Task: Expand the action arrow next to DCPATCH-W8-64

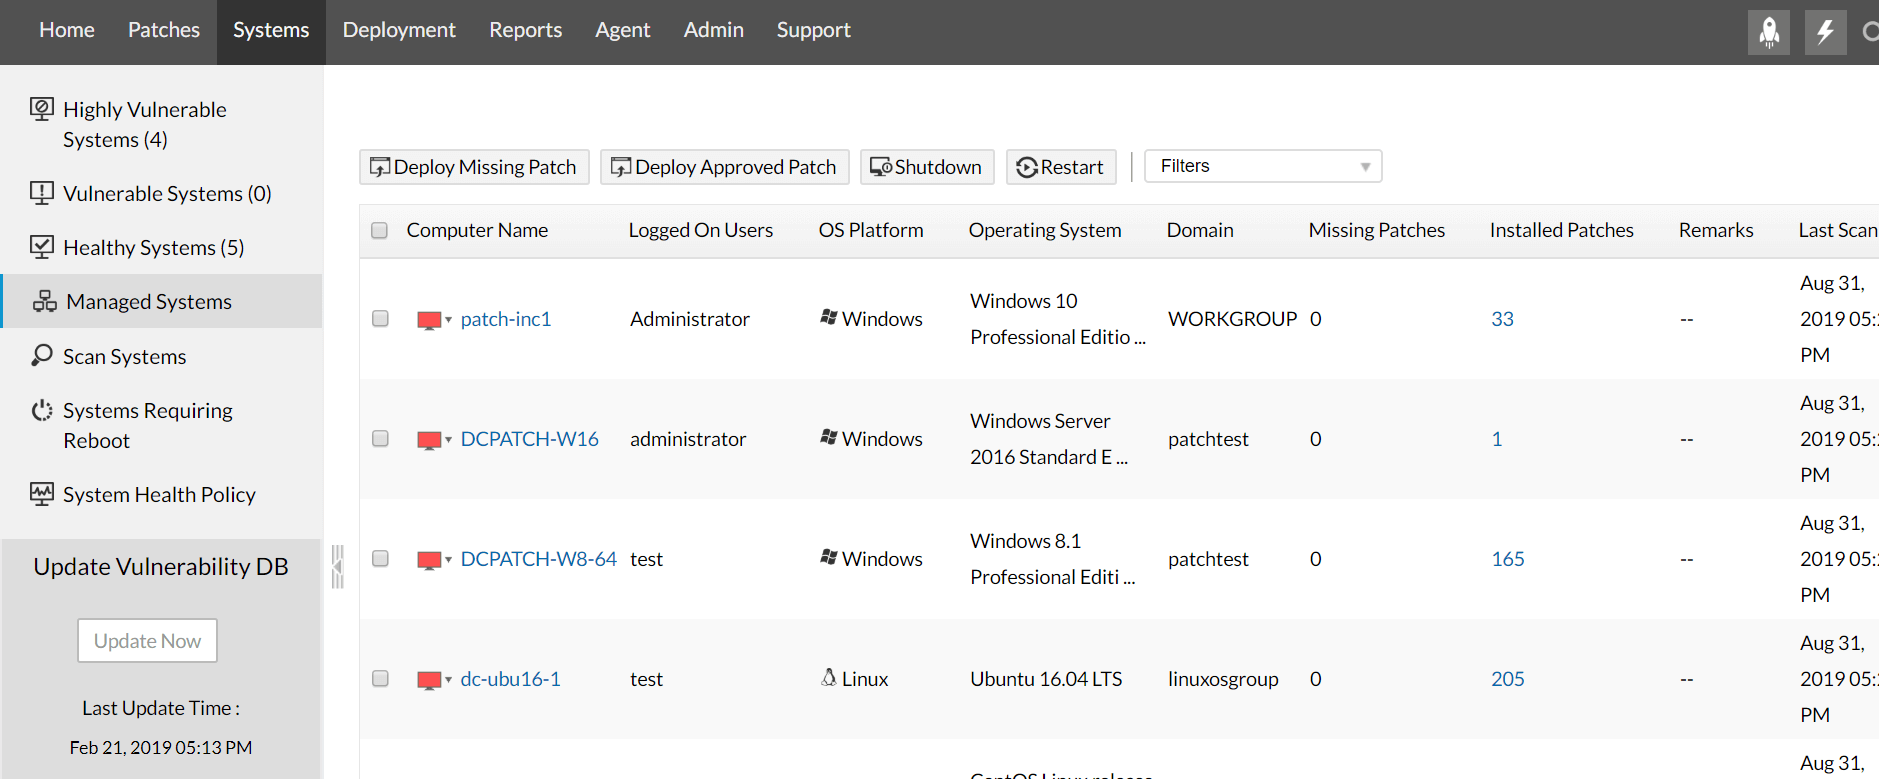Action: (449, 560)
